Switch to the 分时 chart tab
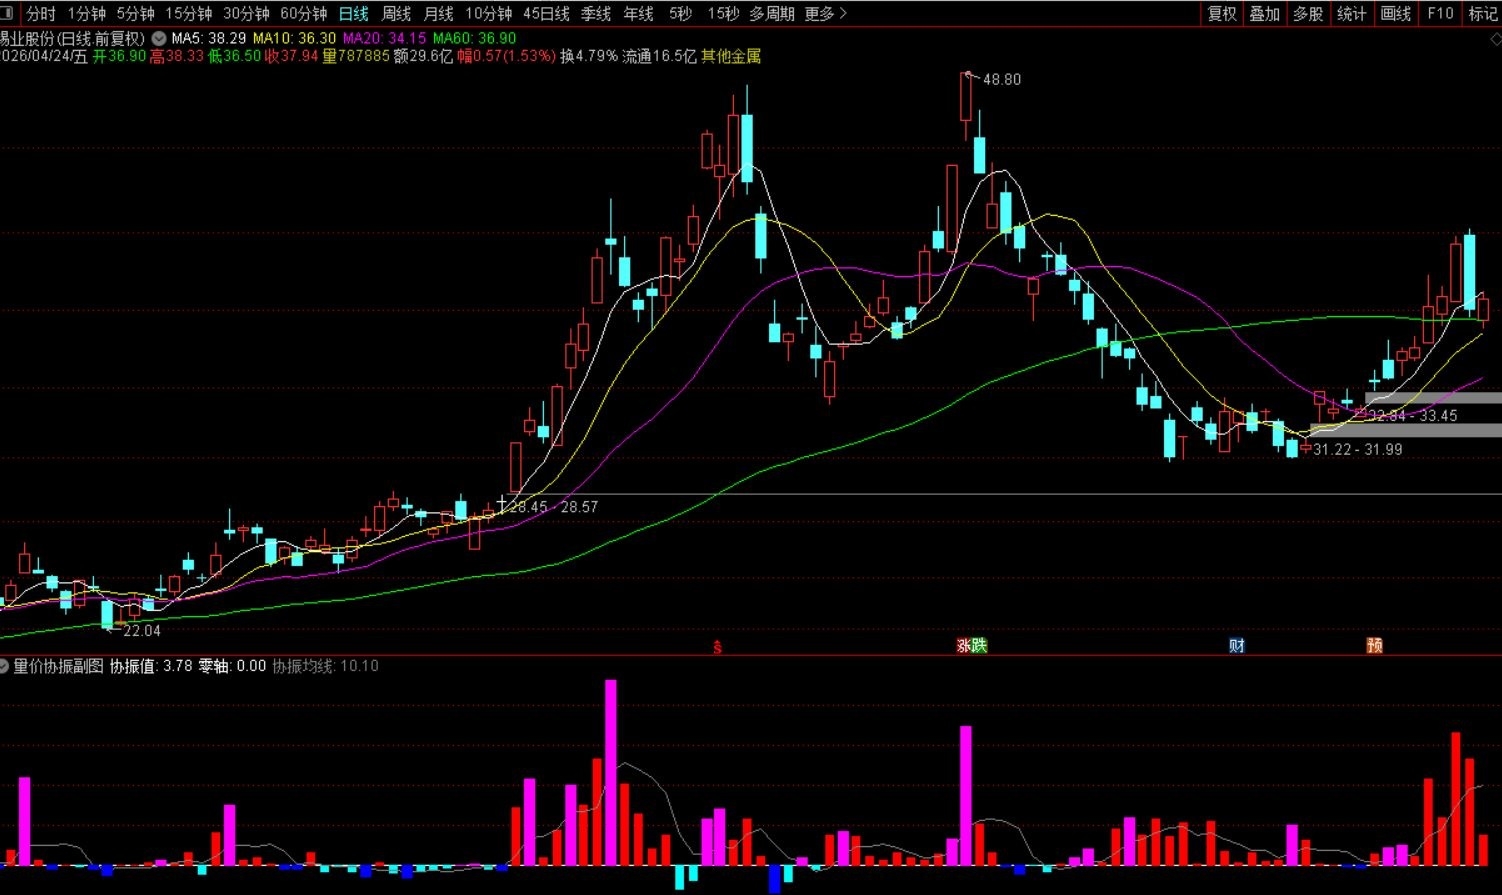1502x895 pixels. pyautogui.click(x=41, y=13)
